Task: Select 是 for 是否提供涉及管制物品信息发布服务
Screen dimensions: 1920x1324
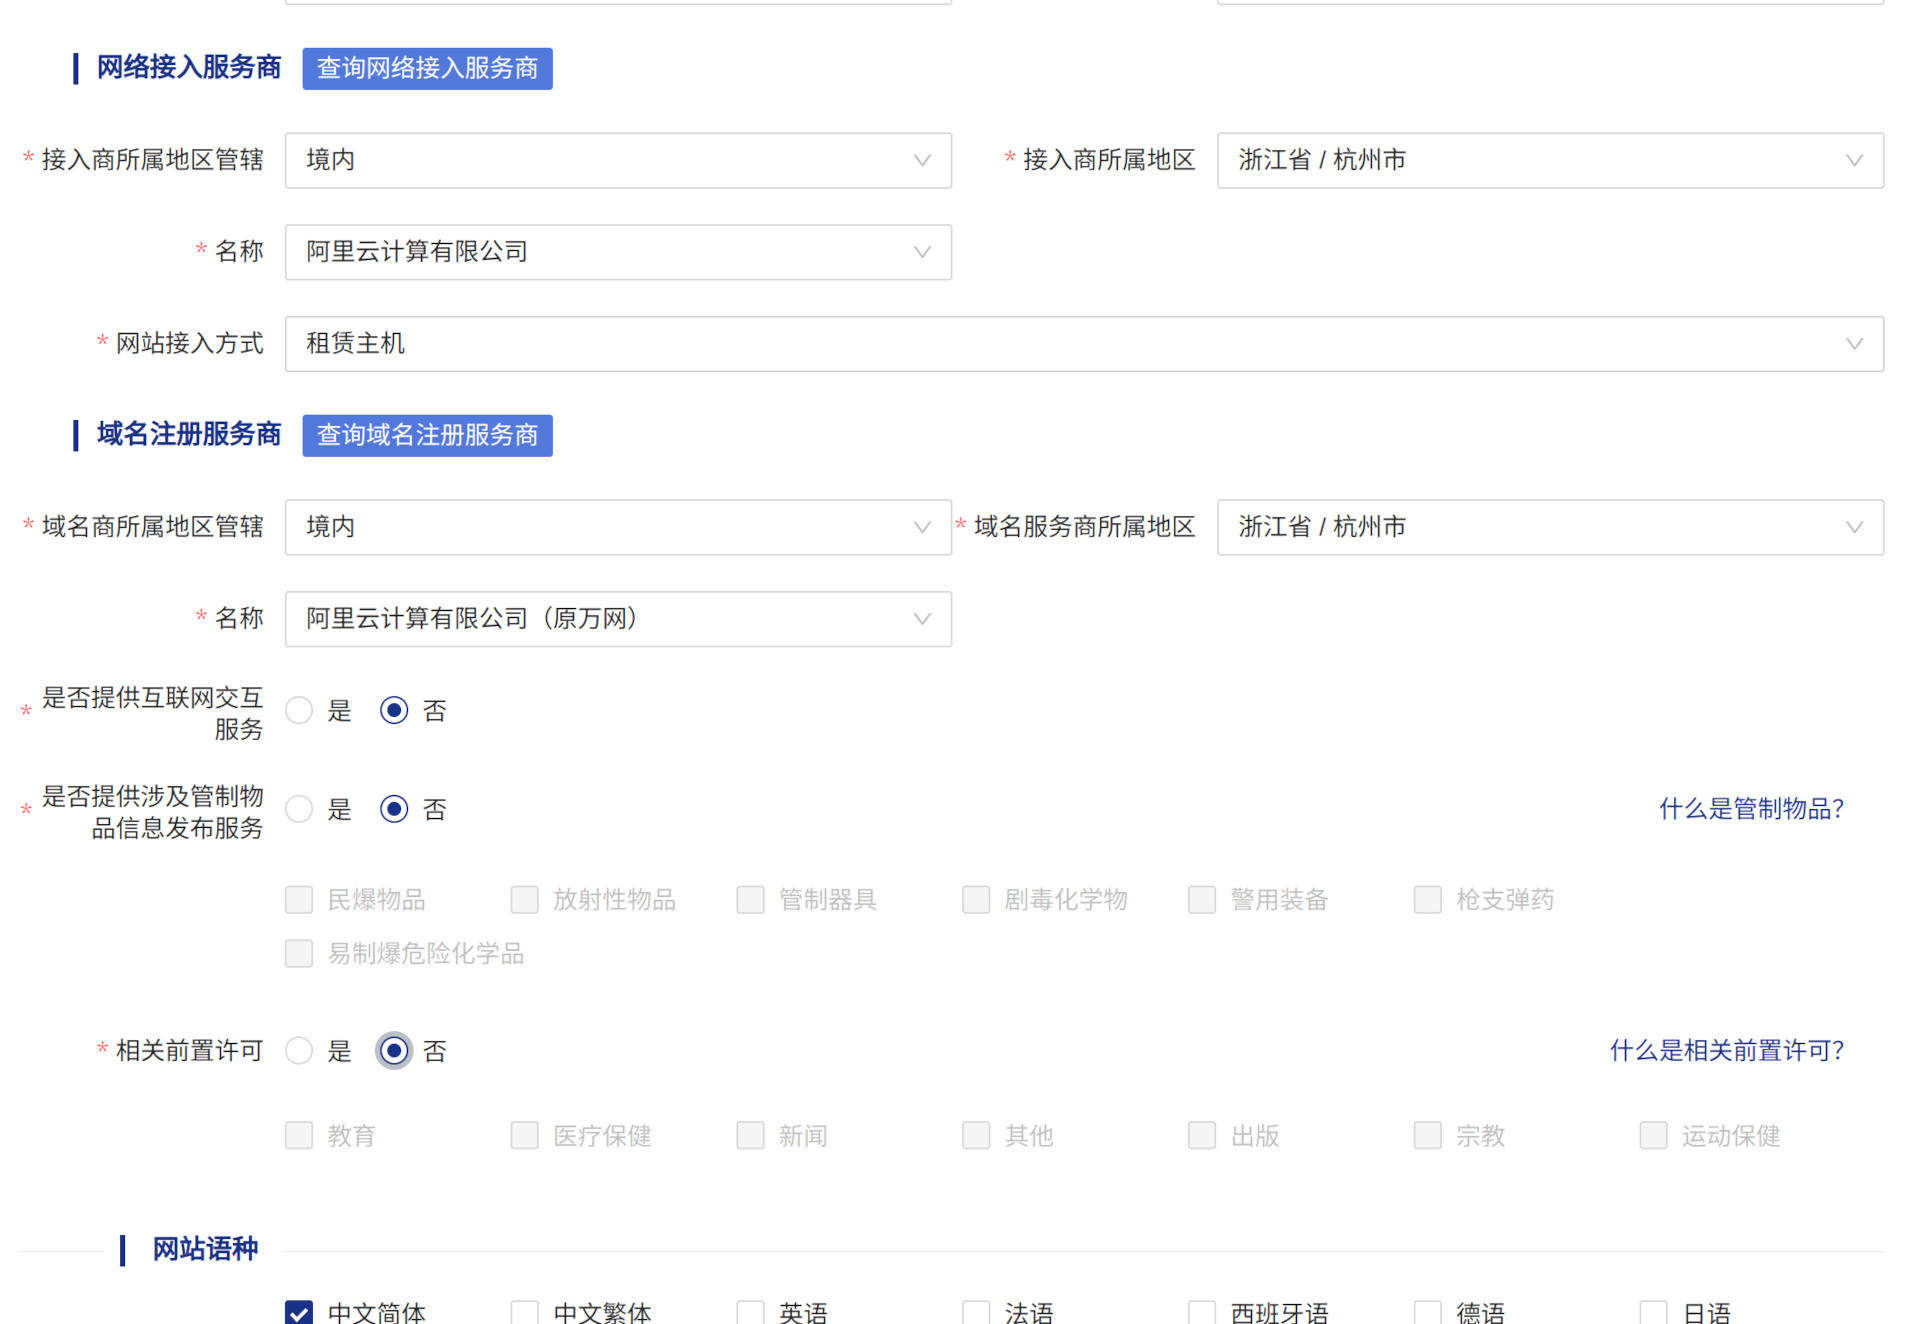Action: [299, 809]
